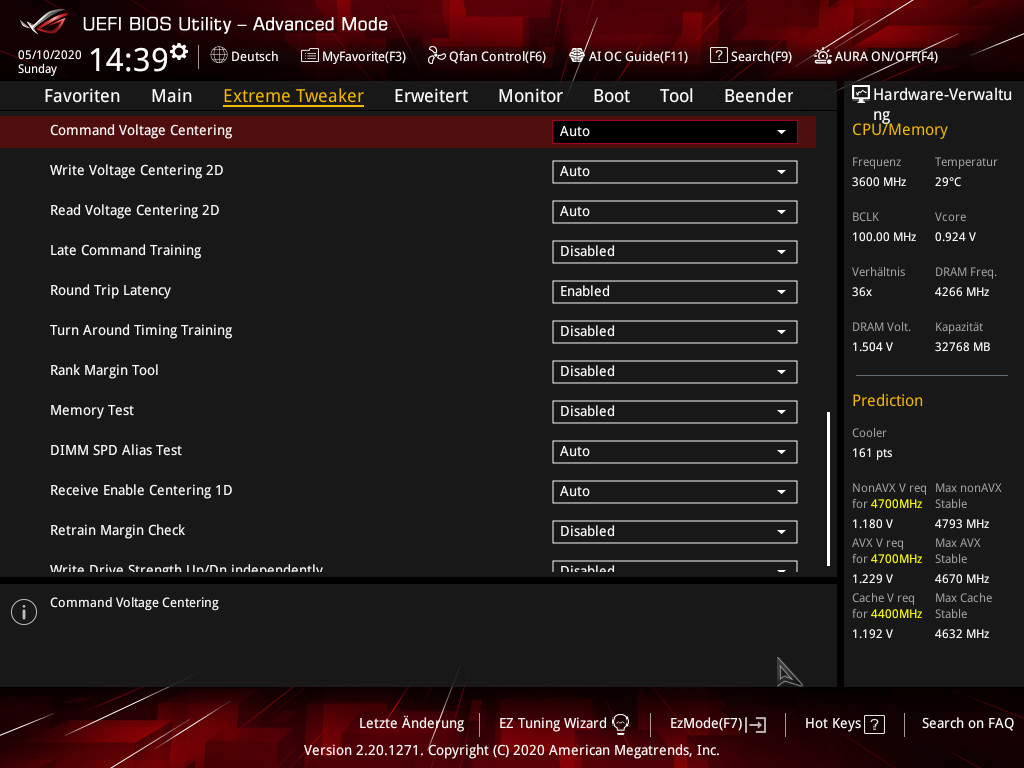Image resolution: width=1024 pixels, height=768 pixels.
Task: Click the Search question mark icon
Action: (x=718, y=56)
